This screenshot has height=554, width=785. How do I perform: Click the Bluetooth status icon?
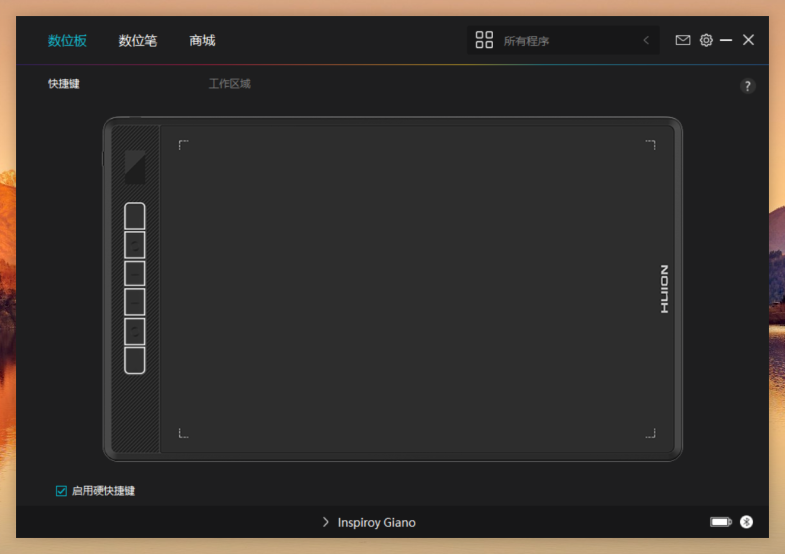(746, 522)
